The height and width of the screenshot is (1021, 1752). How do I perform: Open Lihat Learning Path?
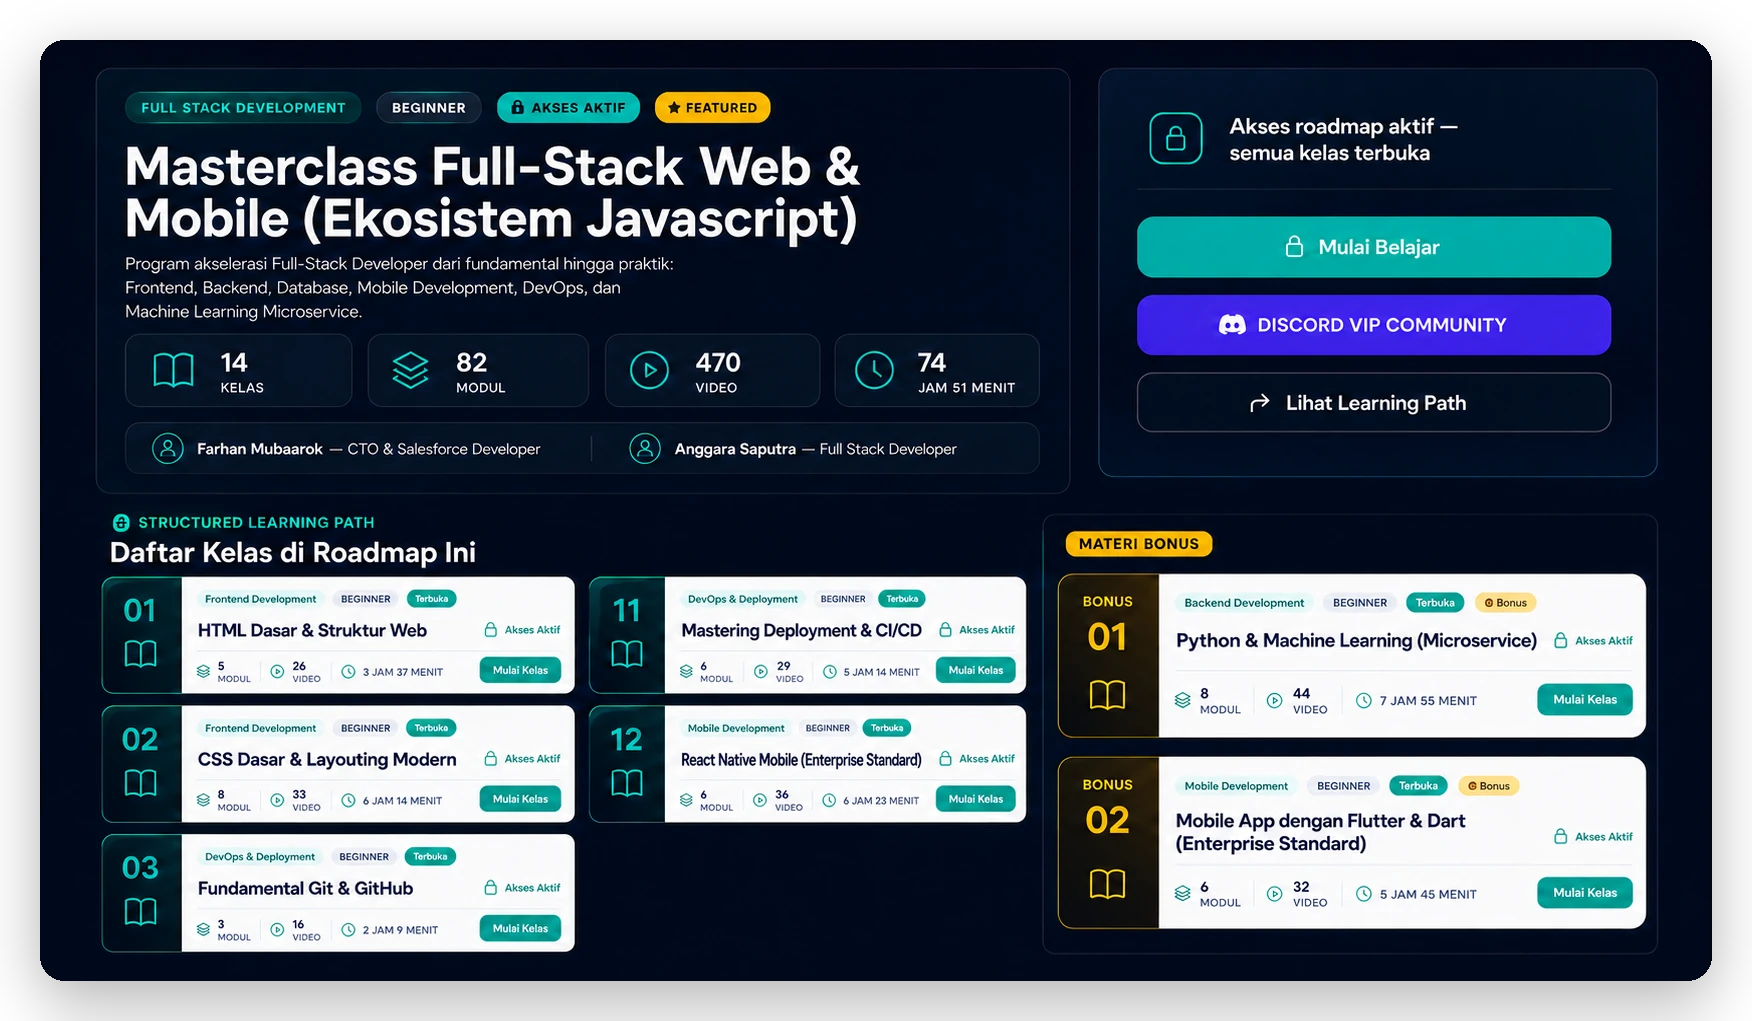[1374, 403]
